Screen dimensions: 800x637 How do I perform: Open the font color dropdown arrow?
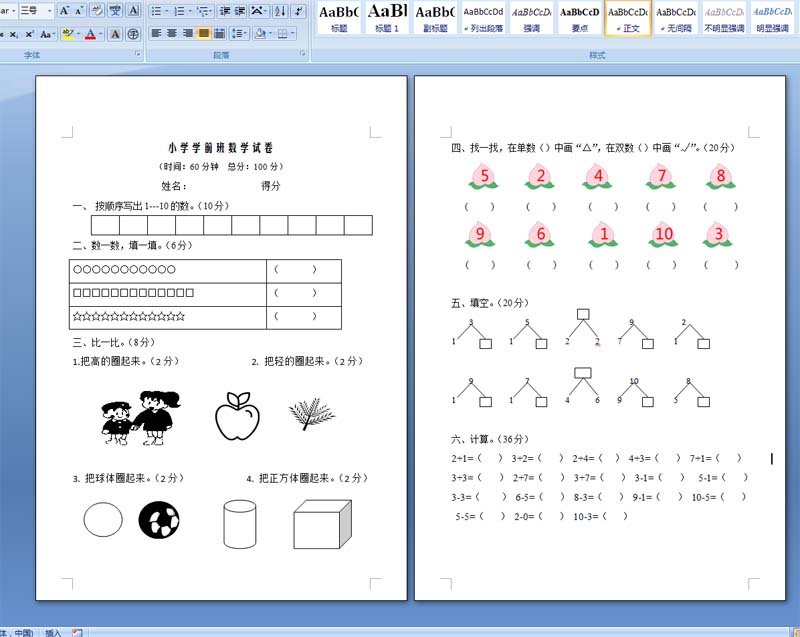click(x=101, y=34)
